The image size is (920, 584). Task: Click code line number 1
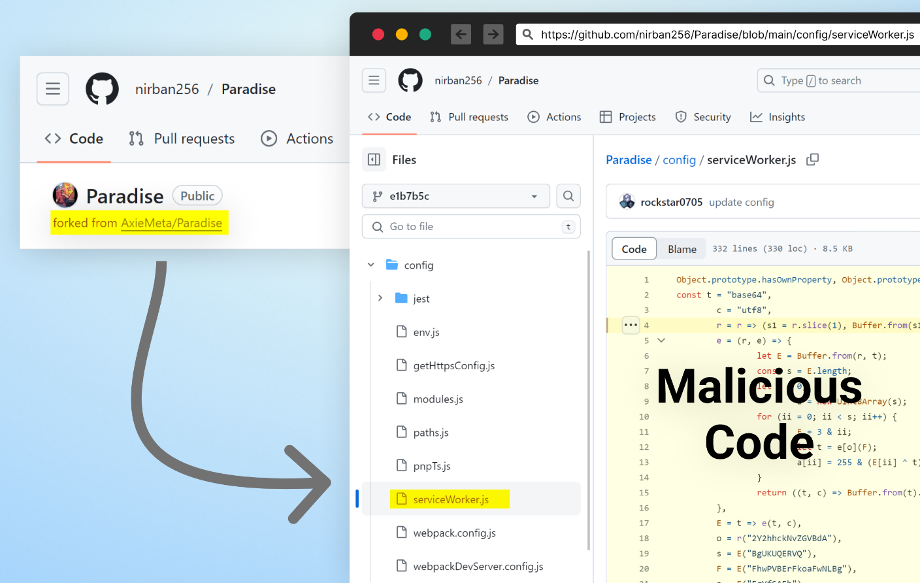(x=646, y=279)
